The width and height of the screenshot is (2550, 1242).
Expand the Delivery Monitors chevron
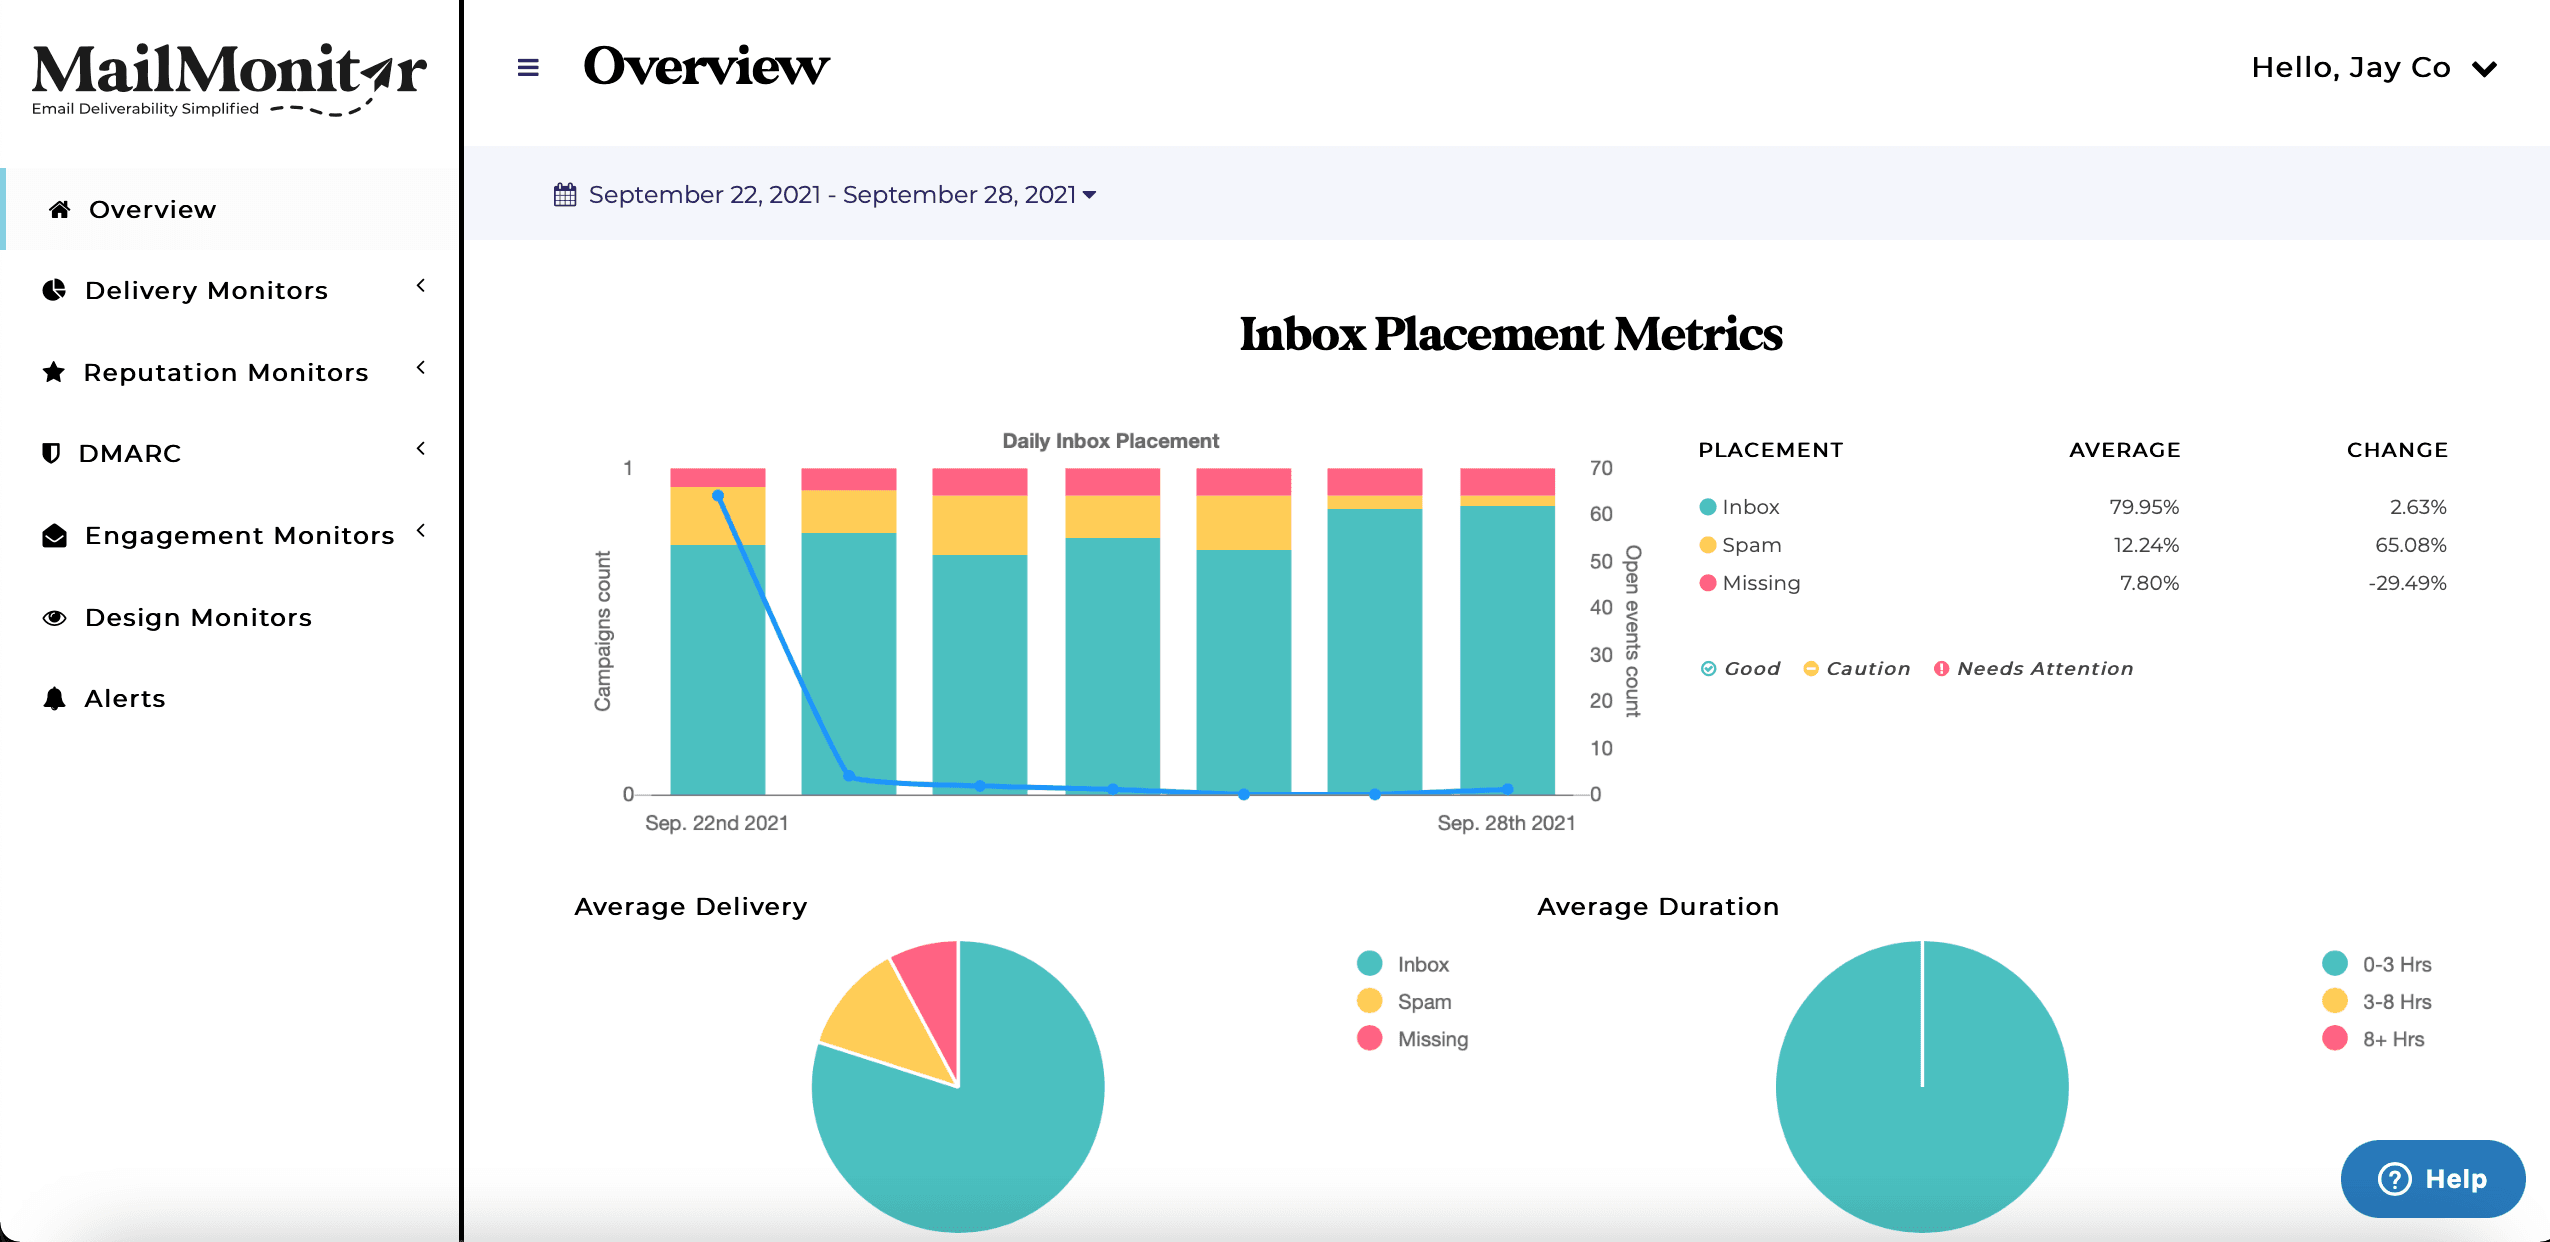(421, 286)
